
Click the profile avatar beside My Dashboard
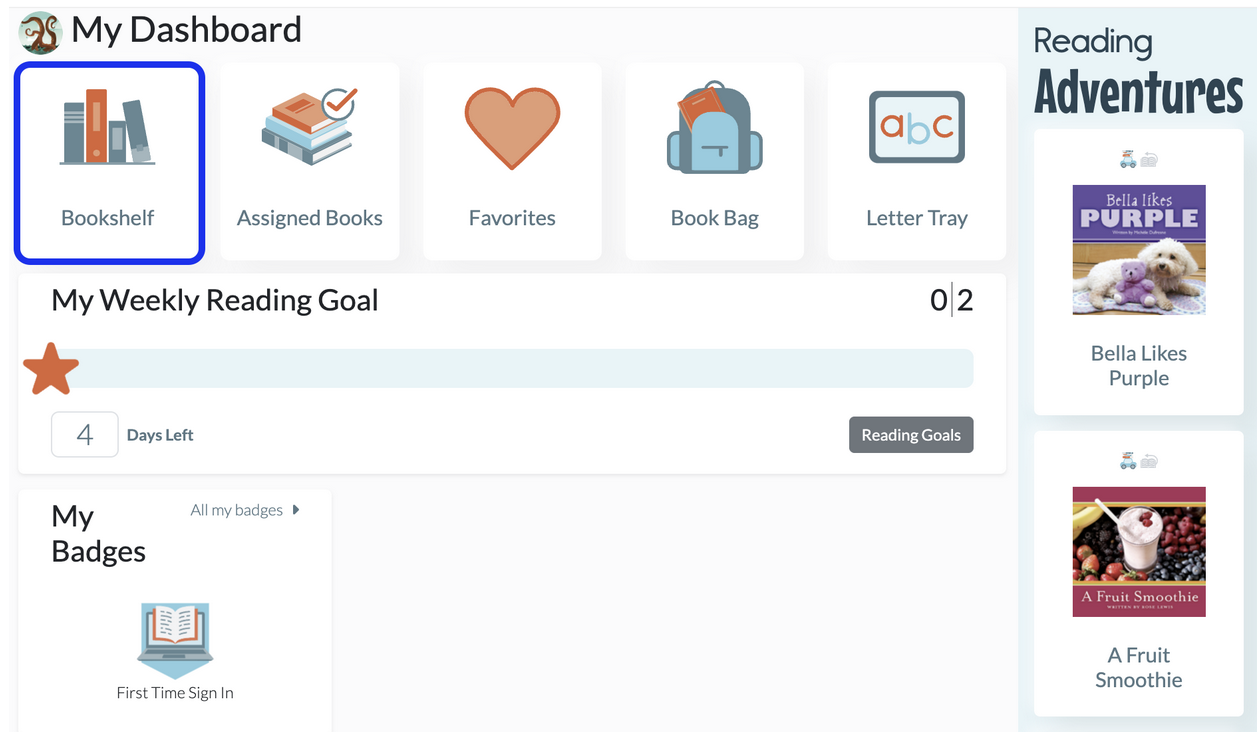pos(40,32)
